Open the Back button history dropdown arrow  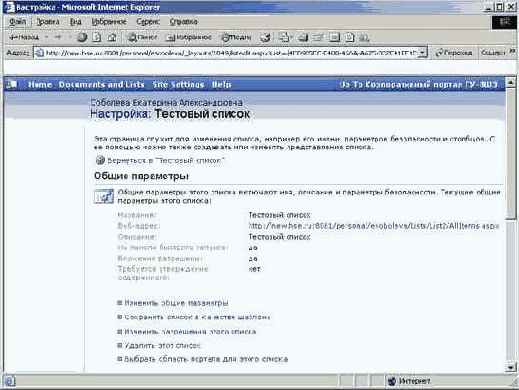(46, 37)
